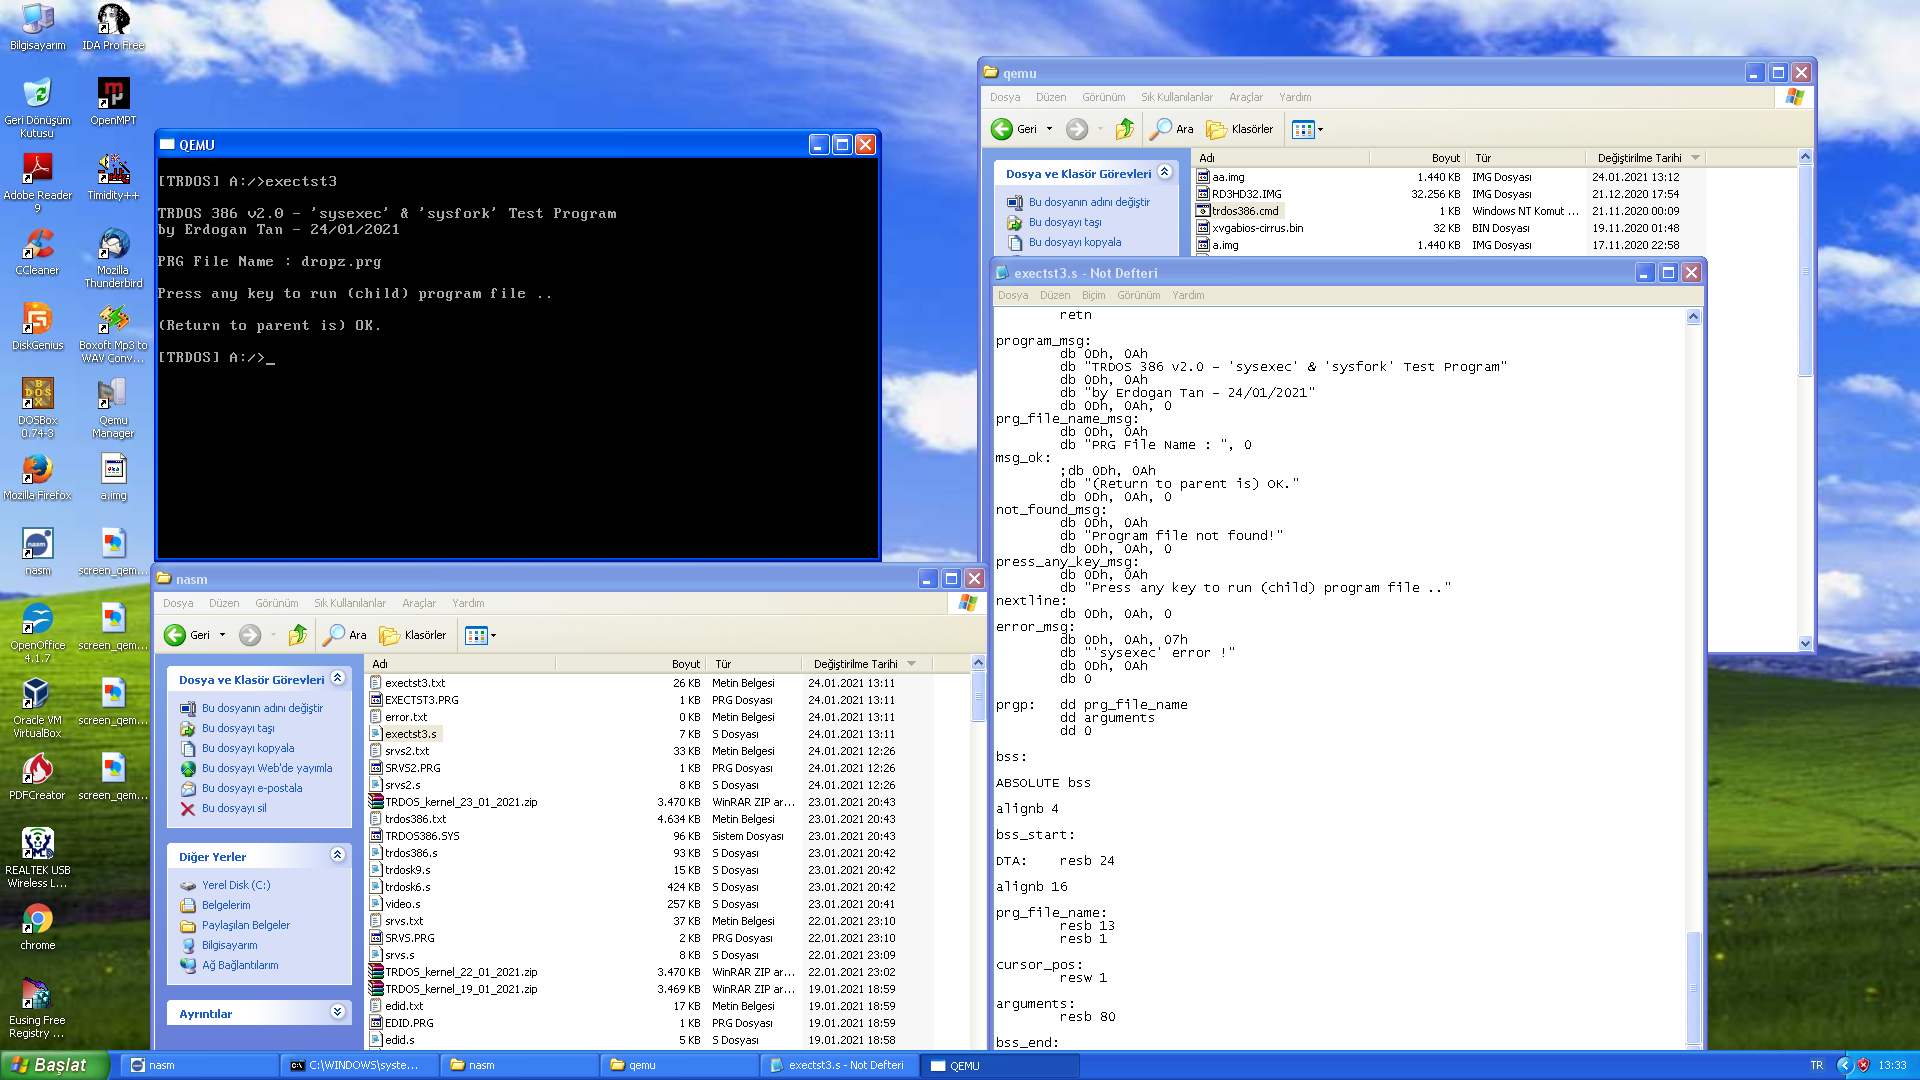Collapse the Diğer Yerler panel
The image size is (1920, 1080).
point(338,856)
